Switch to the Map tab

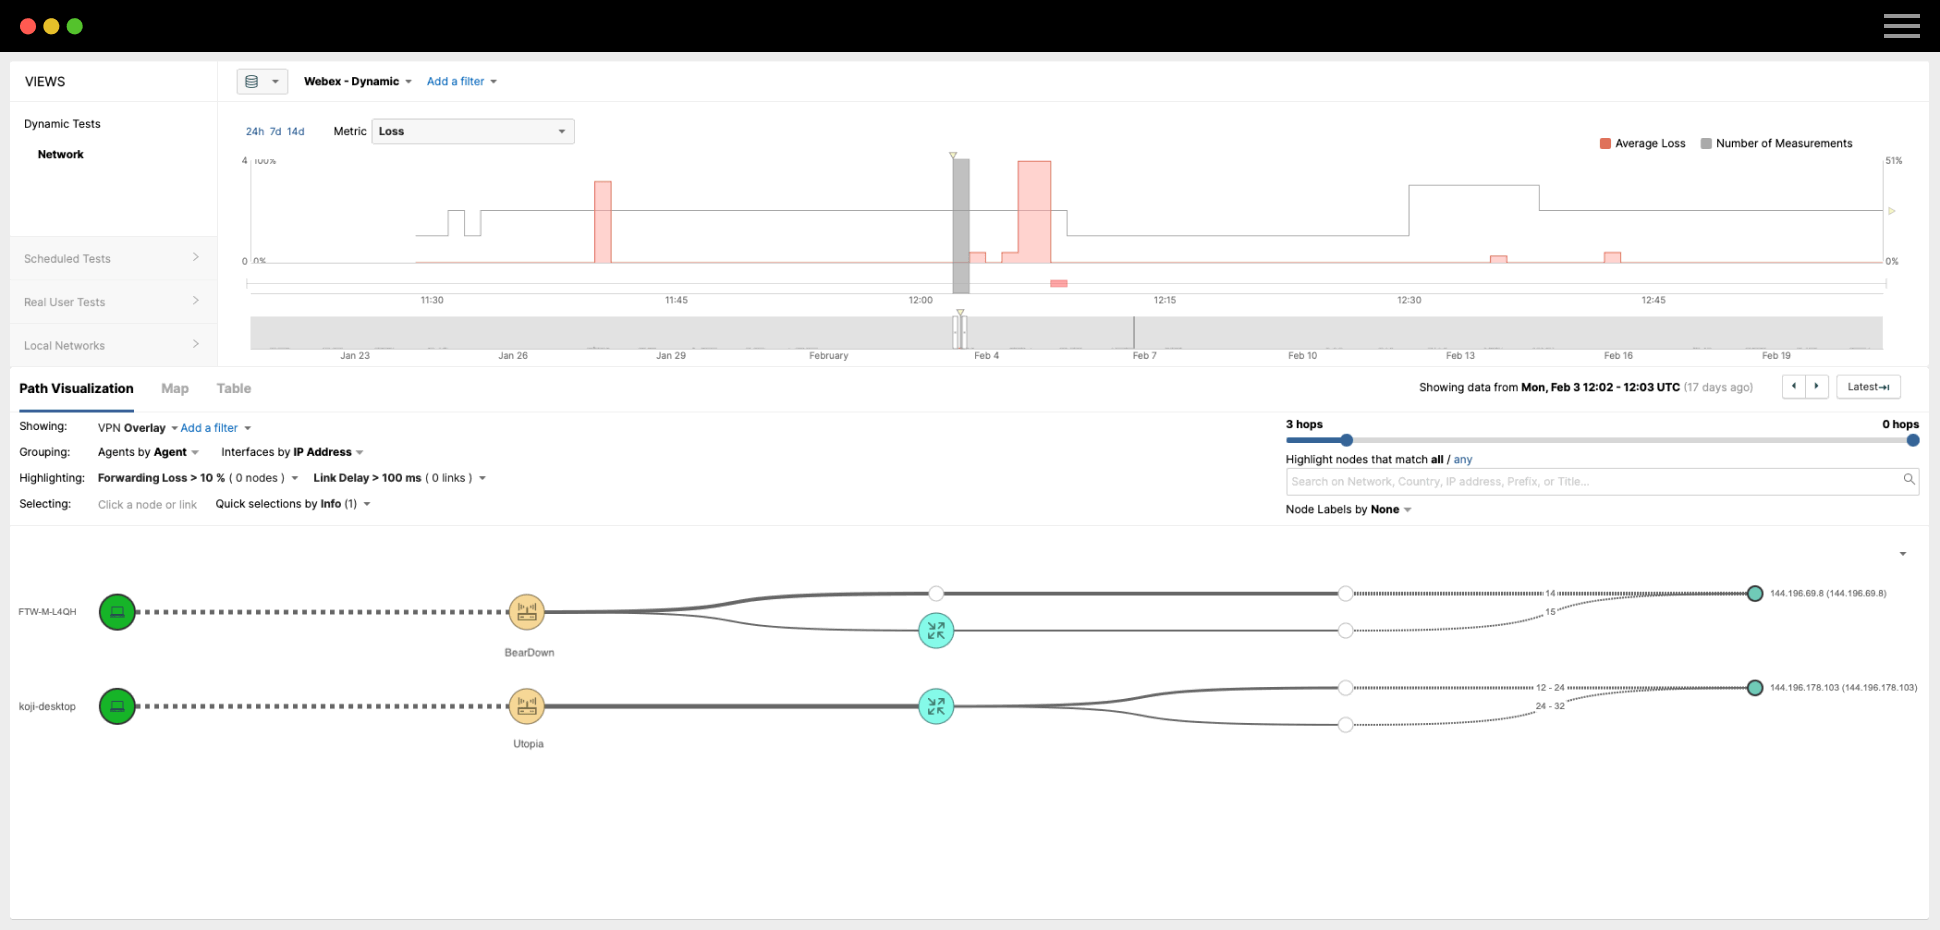pos(175,389)
